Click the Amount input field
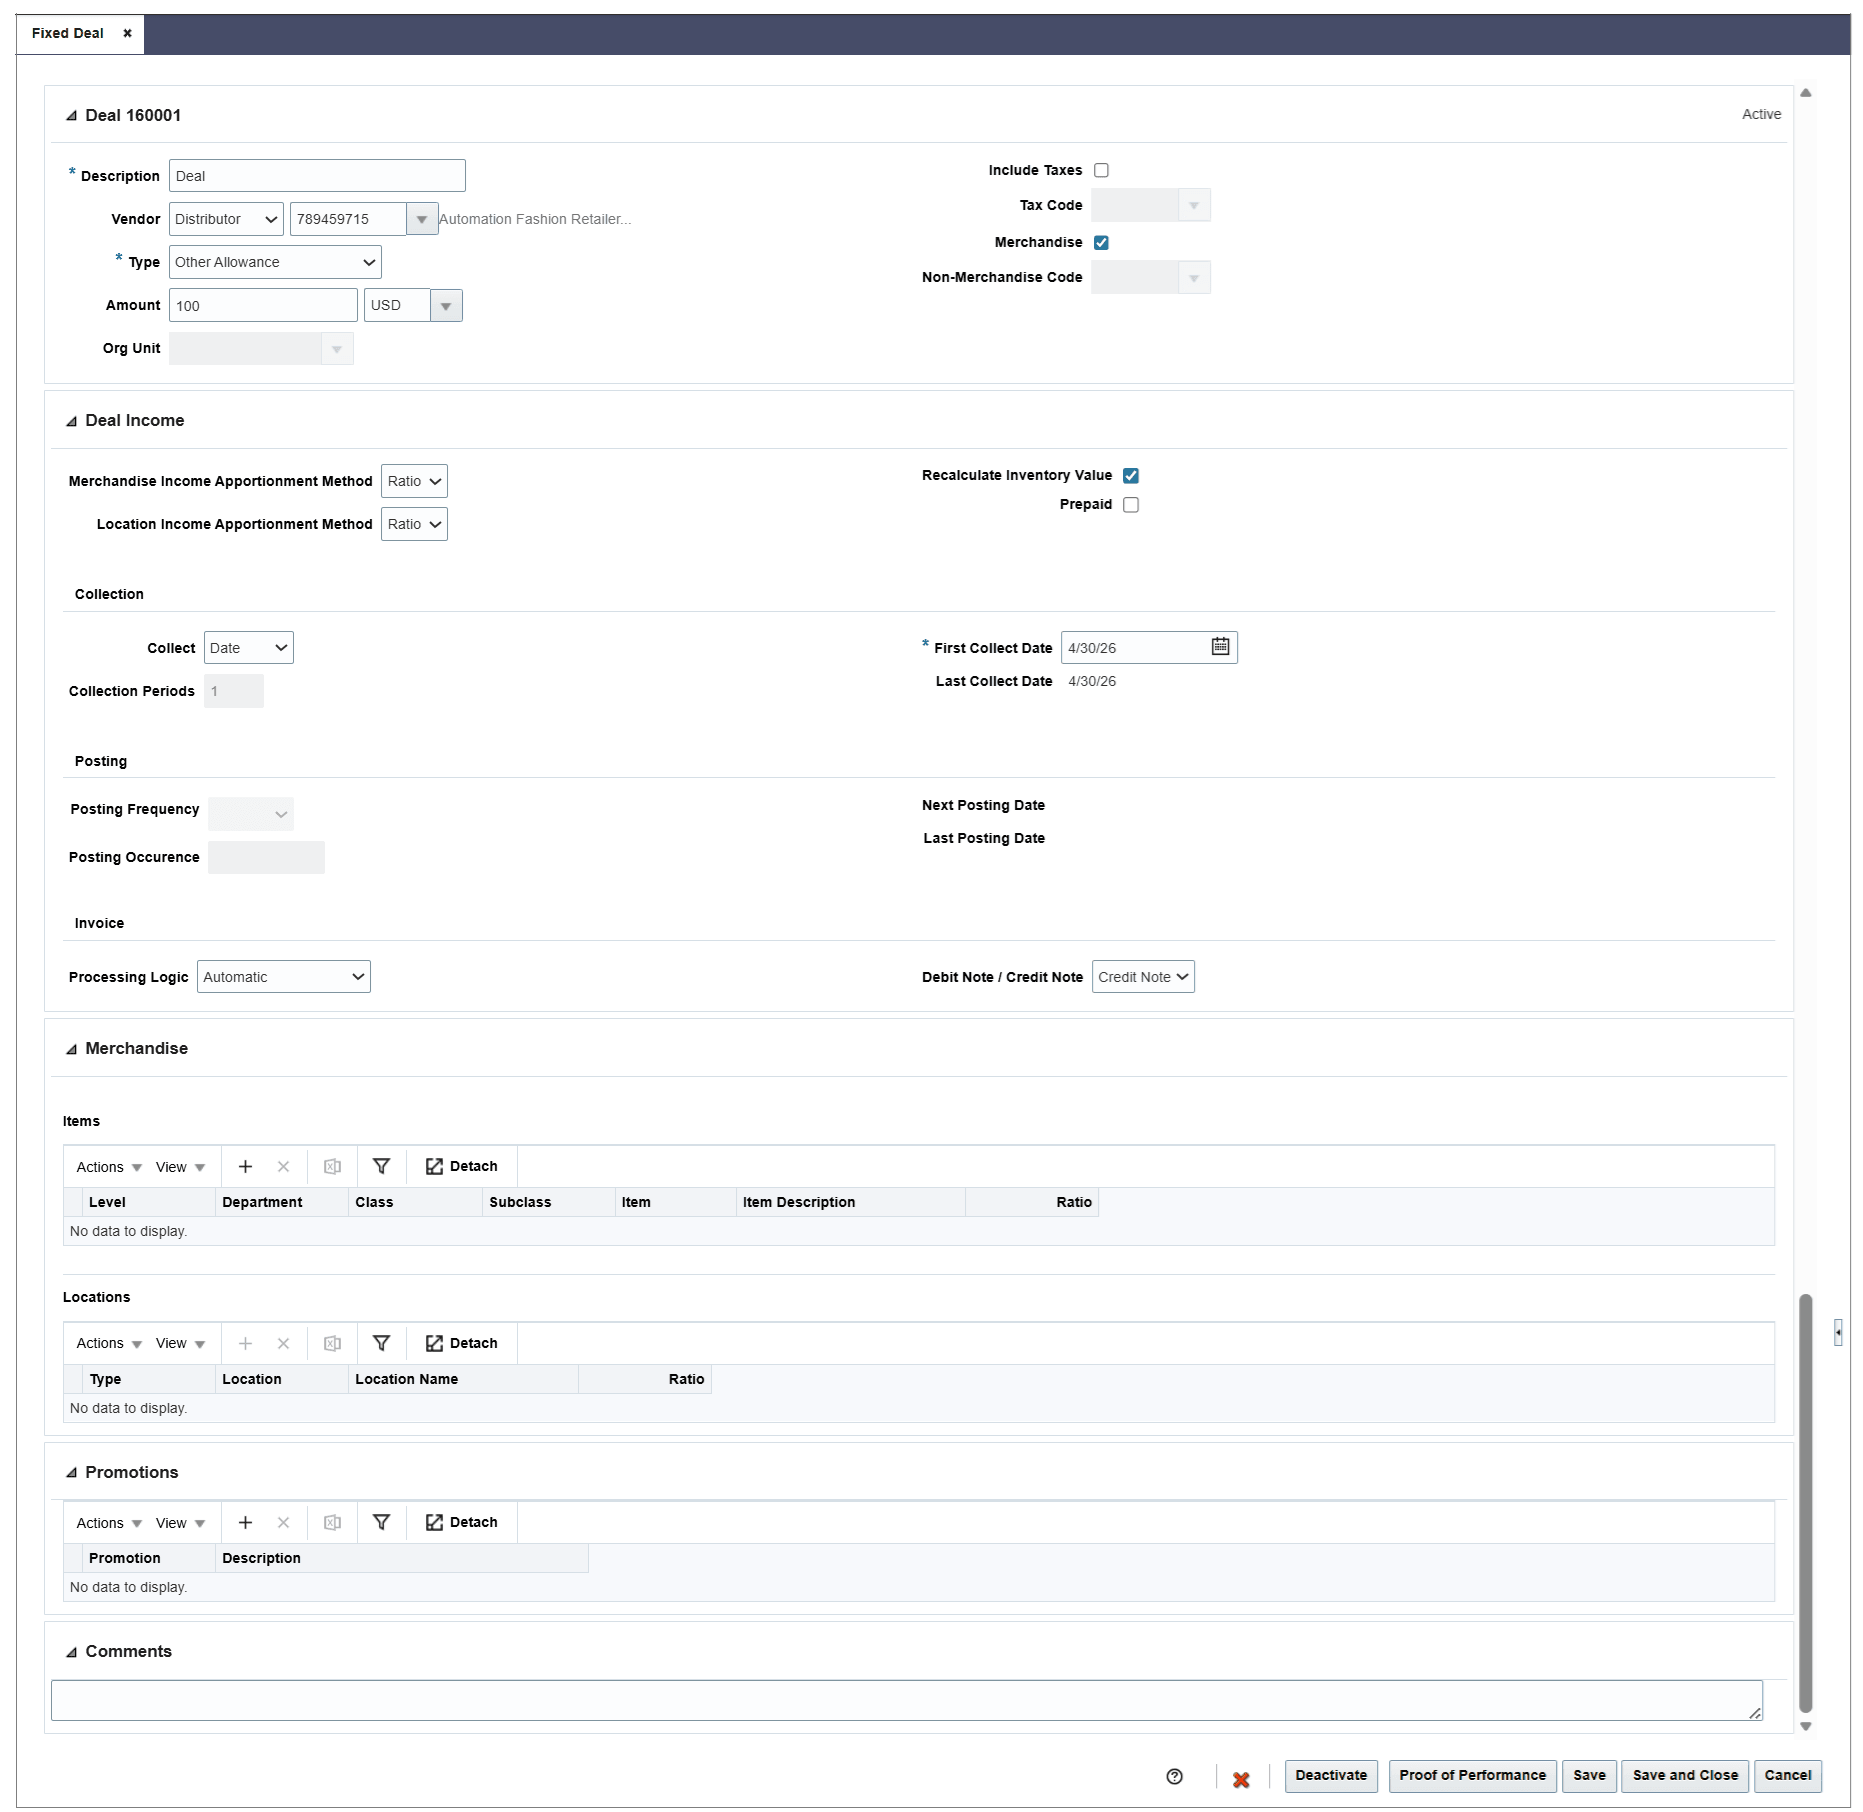This screenshot has height=1812, width=1863. click(263, 306)
